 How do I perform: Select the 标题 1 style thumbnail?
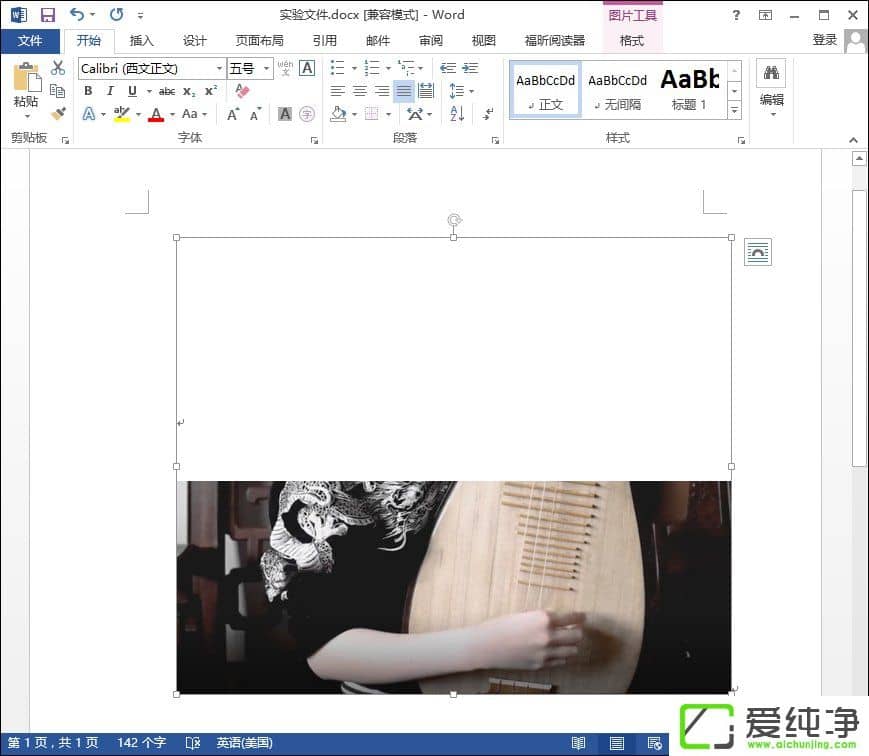[689, 90]
